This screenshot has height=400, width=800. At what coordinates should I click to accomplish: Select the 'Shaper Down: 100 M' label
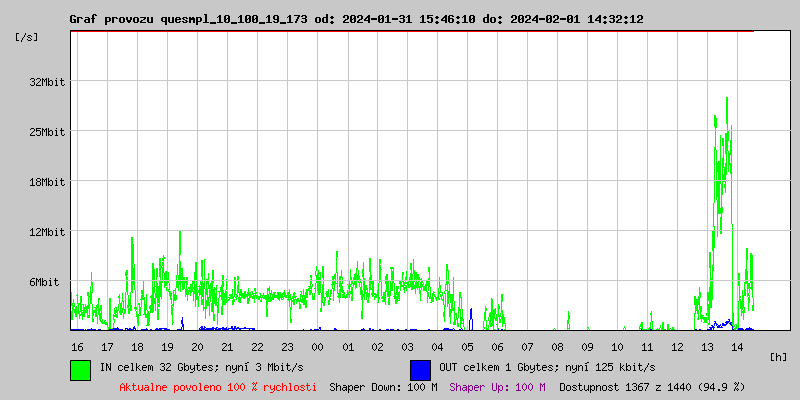click(383, 387)
